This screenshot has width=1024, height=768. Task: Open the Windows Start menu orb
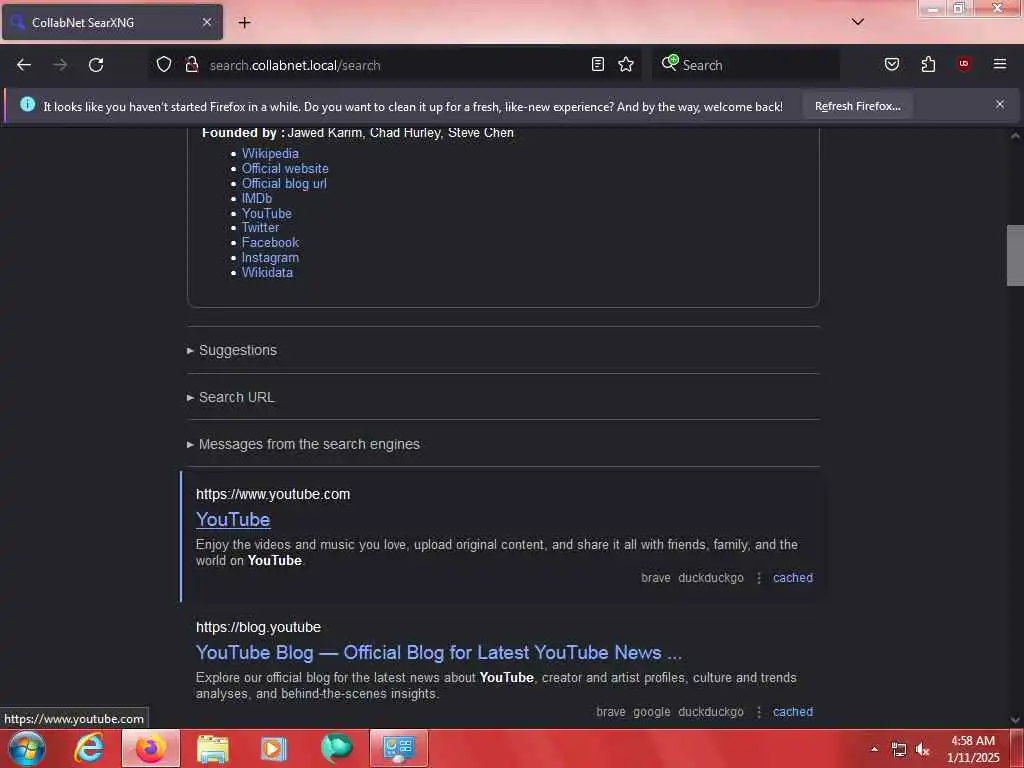click(27, 748)
